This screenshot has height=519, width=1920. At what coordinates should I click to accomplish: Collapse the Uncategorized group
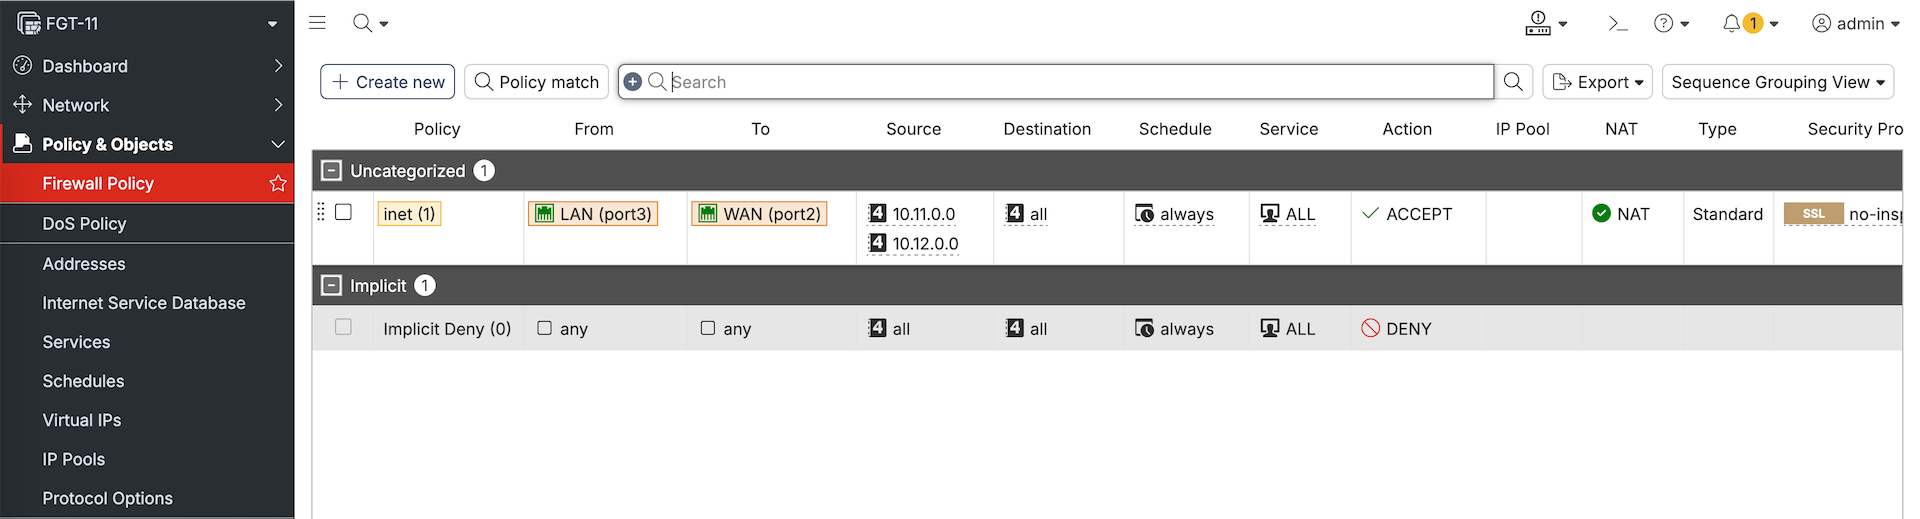pos(332,171)
